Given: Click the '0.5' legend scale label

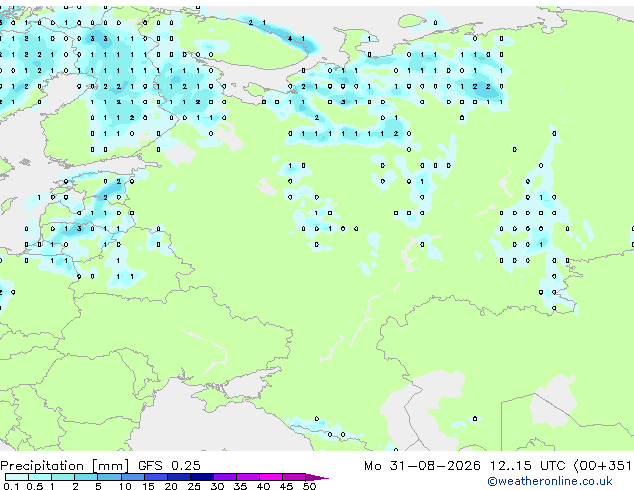Looking at the screenshot, I should point(34,486).
